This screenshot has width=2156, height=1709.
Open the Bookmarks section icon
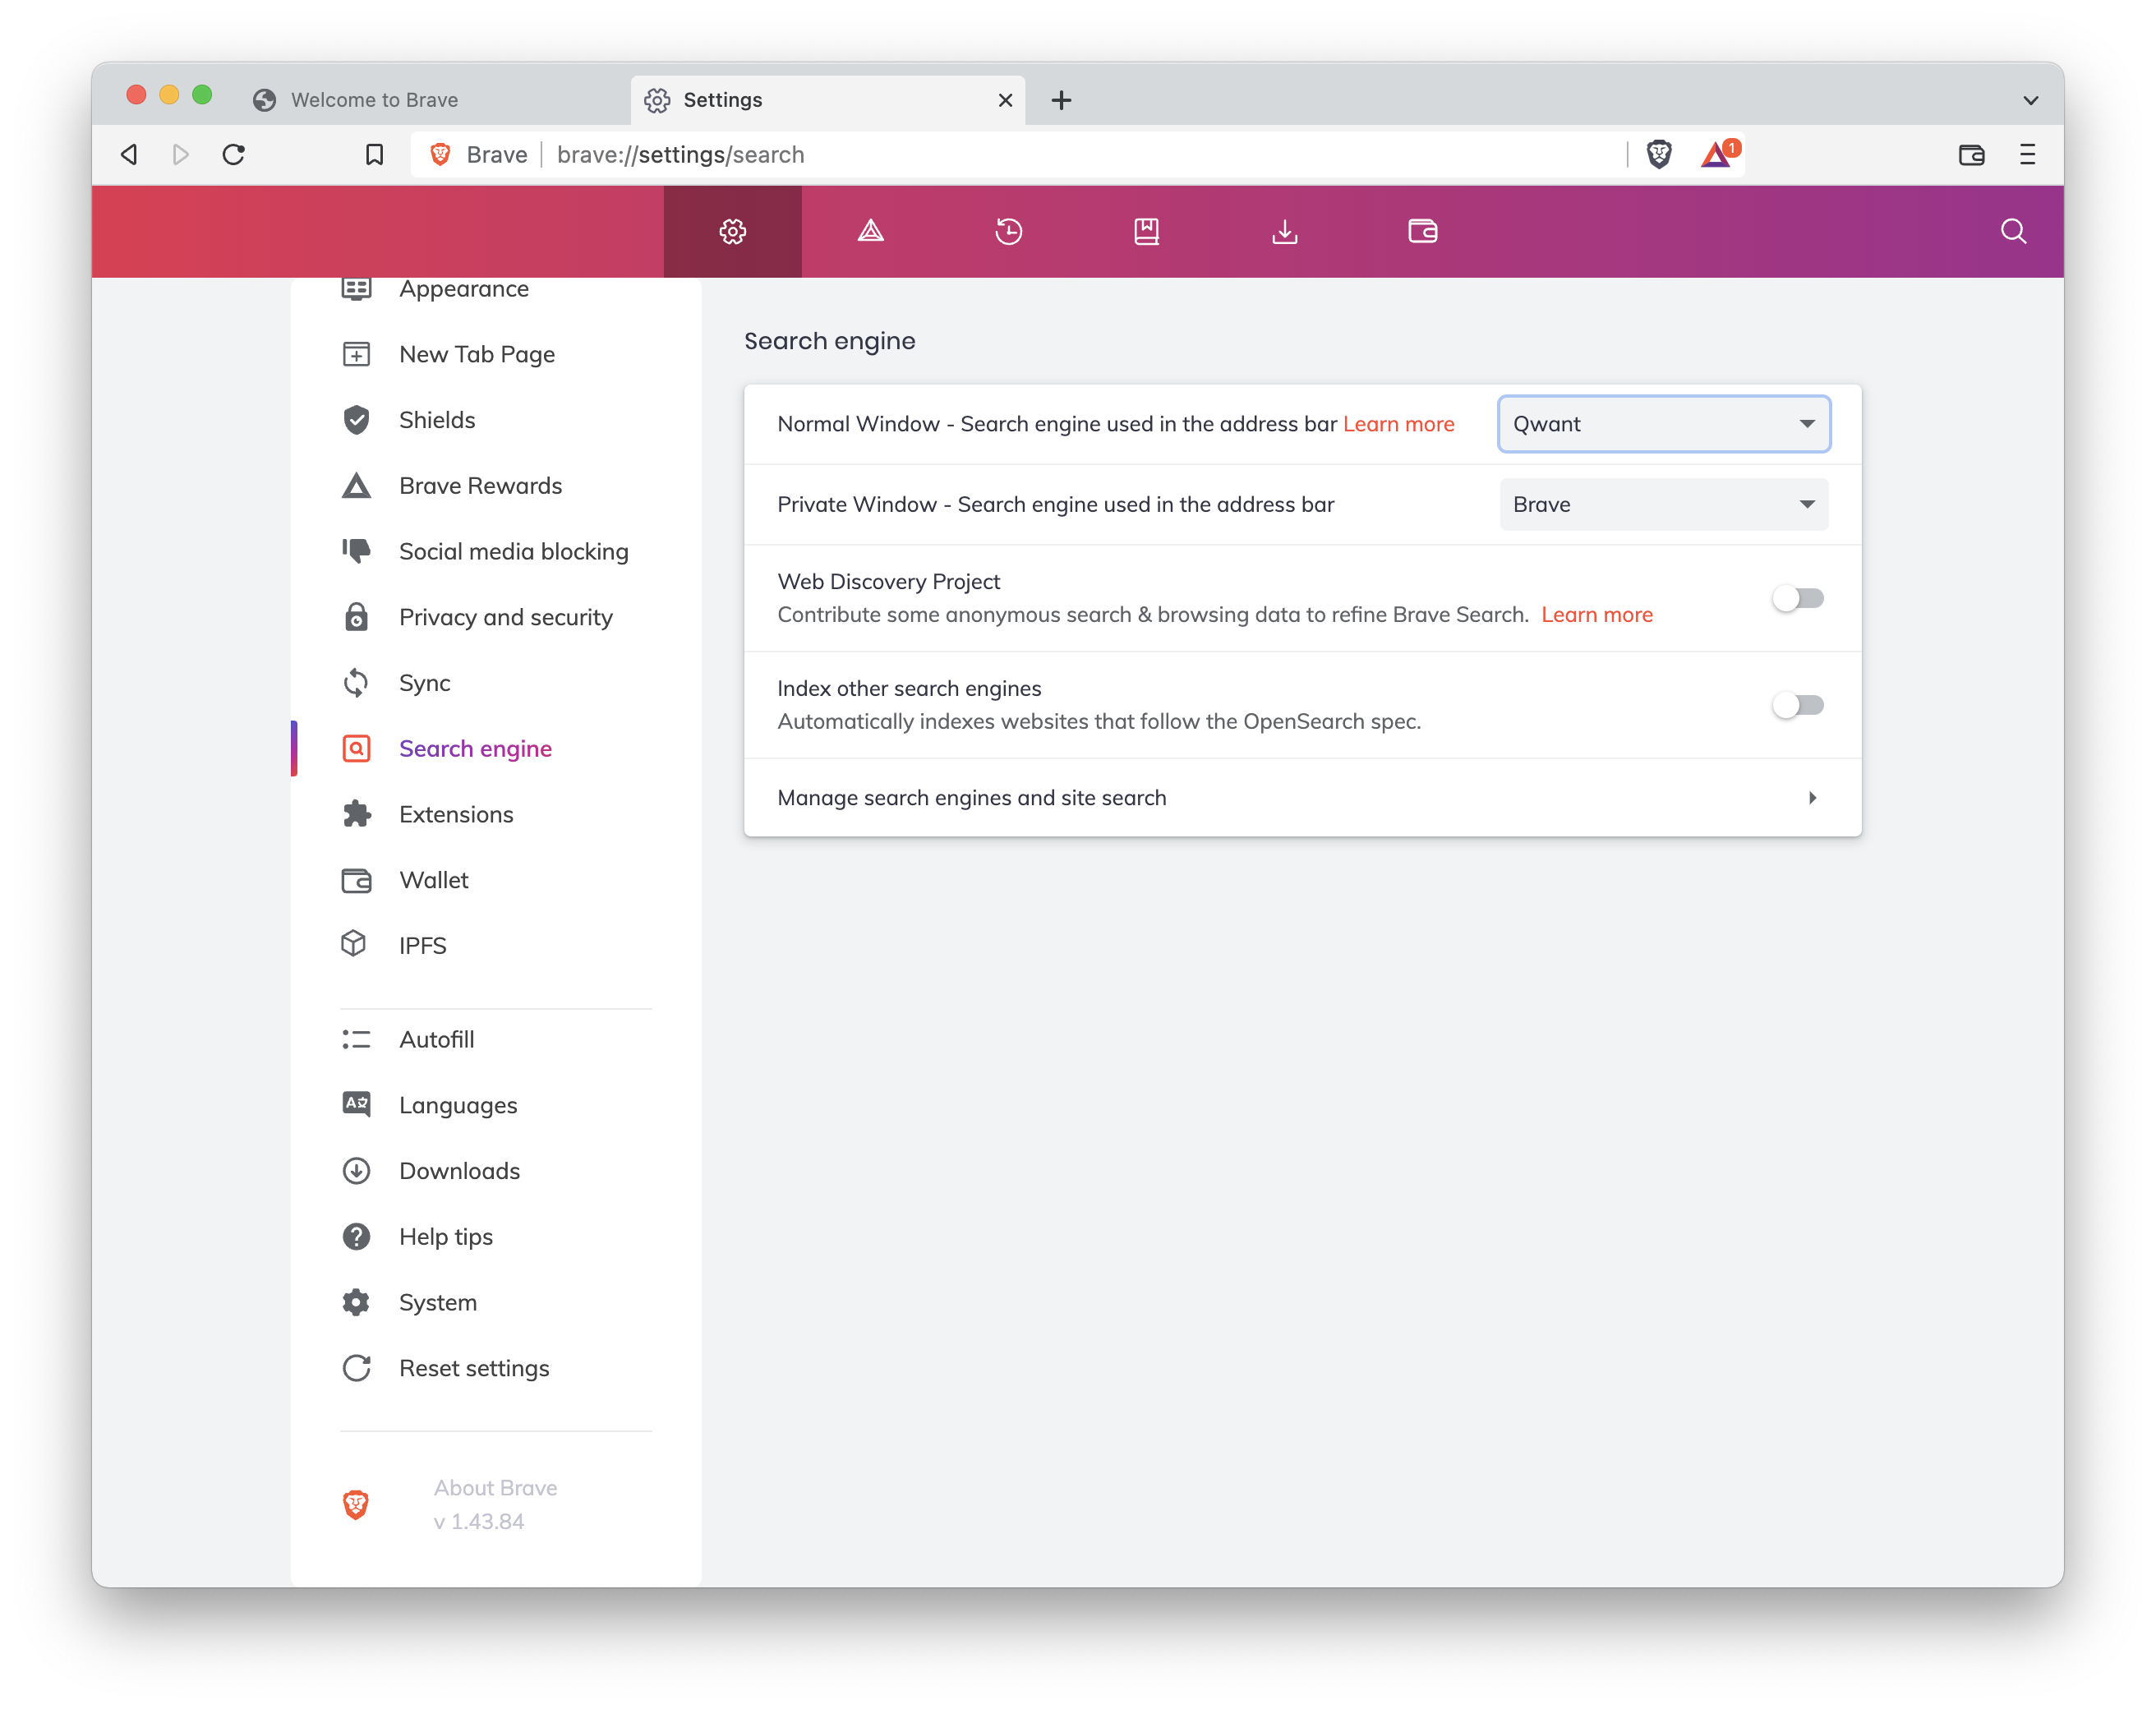point(1147,231)
